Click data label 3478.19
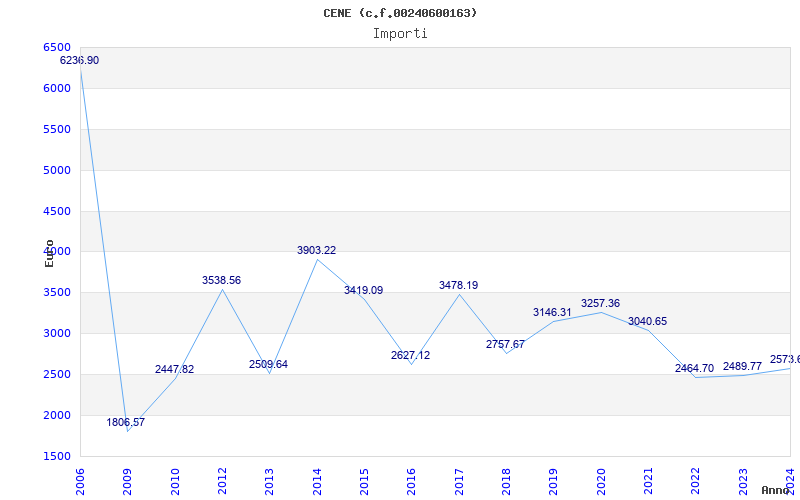Viewport: 800px width, 500px height. pyautogui.click(x=458, y=285)
